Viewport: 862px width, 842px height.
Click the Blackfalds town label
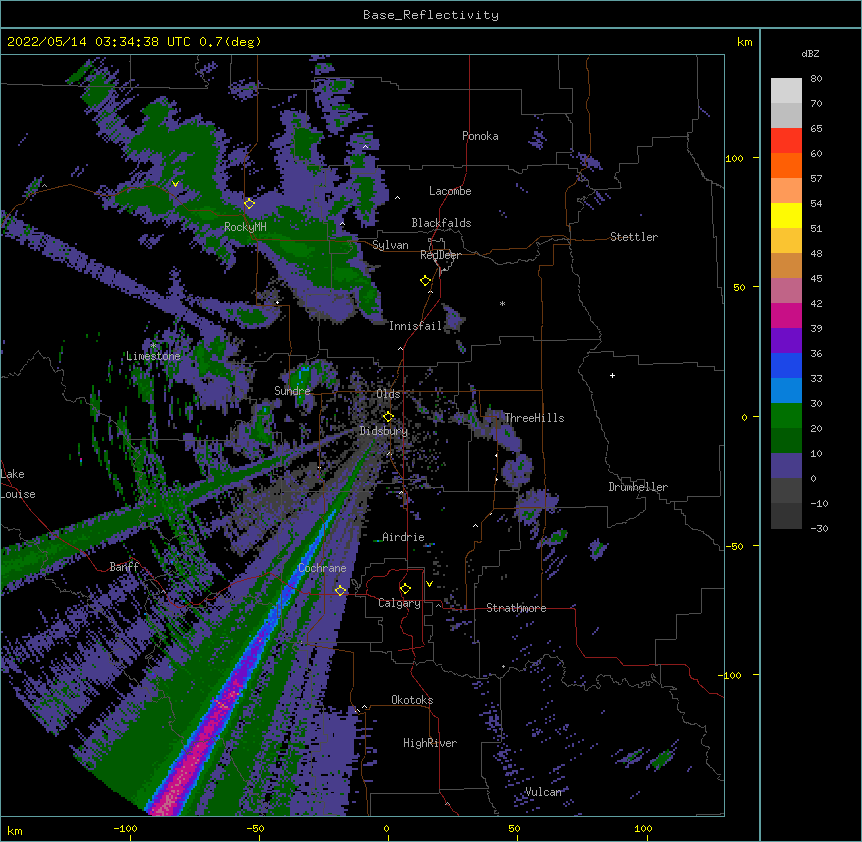pyautogui.click(x=441, y=223)
